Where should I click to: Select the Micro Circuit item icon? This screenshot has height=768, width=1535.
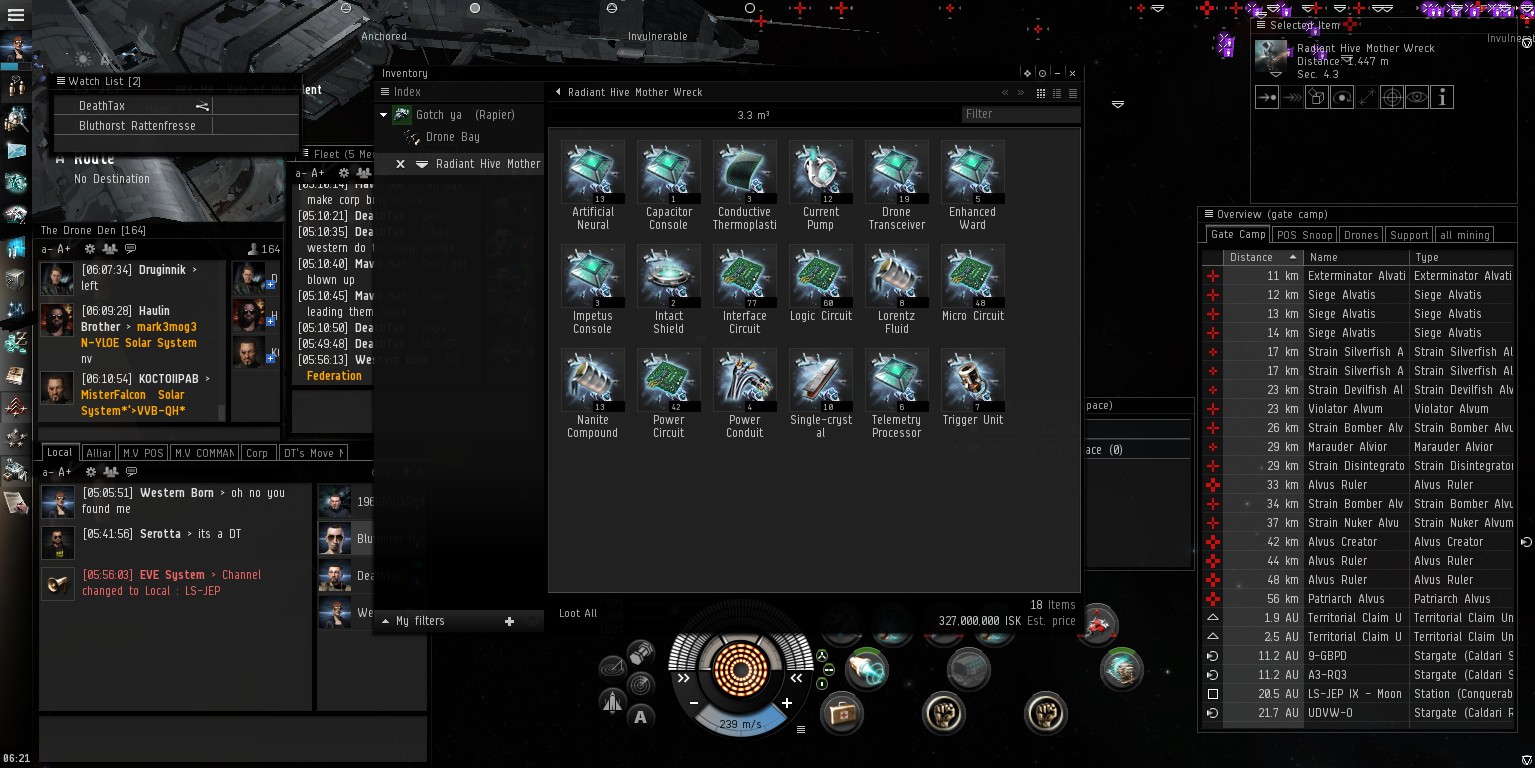(x=973, y=276)
